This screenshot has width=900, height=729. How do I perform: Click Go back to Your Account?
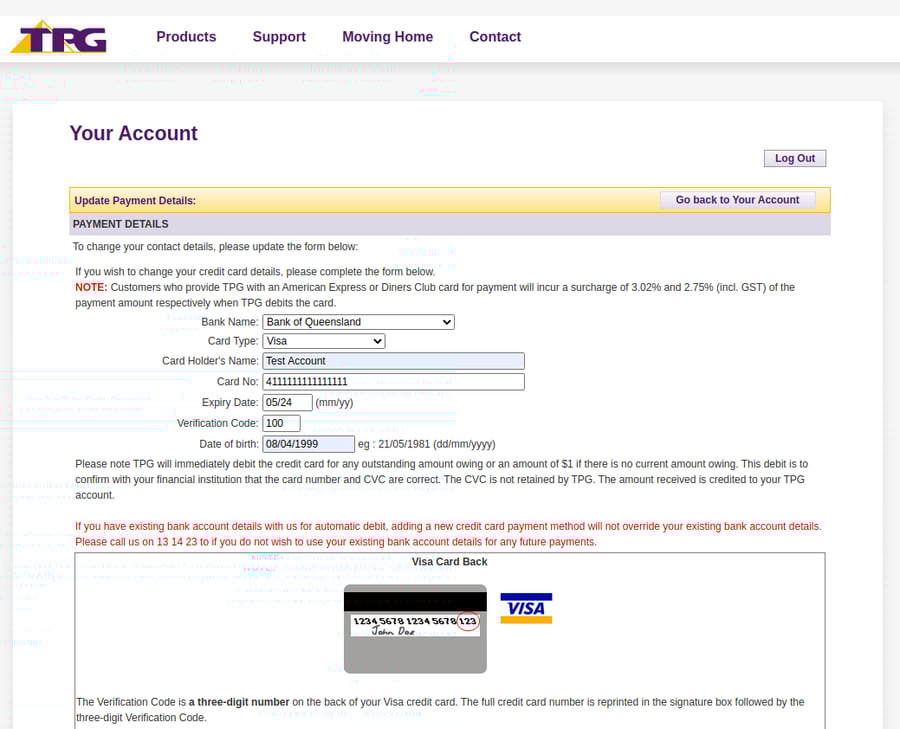coord(737,199)
